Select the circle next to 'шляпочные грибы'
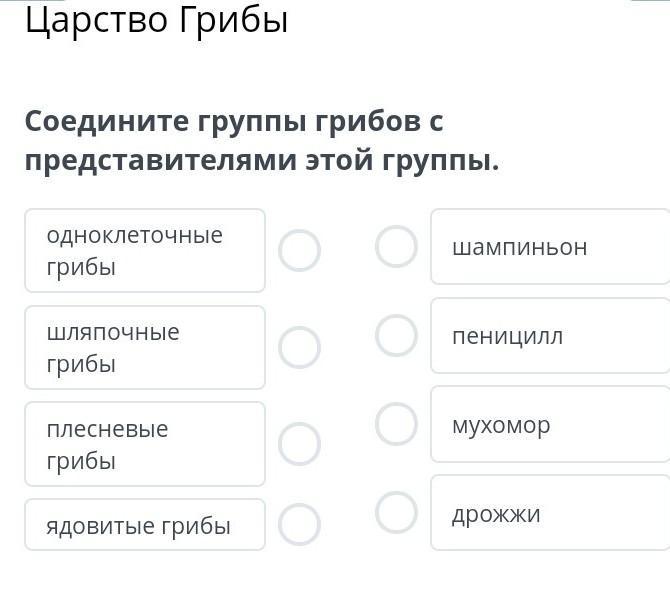The image size is (670, 611). coord(299,347)
